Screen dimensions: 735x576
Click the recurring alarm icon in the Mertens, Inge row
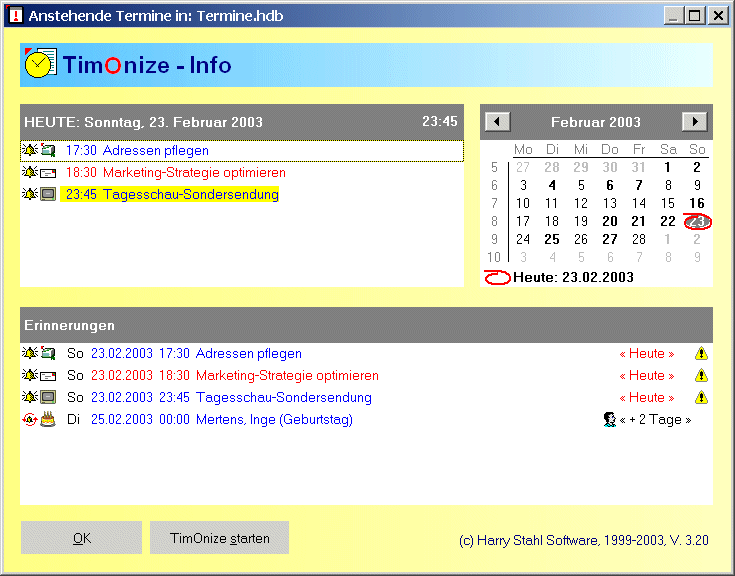(30, 419)
